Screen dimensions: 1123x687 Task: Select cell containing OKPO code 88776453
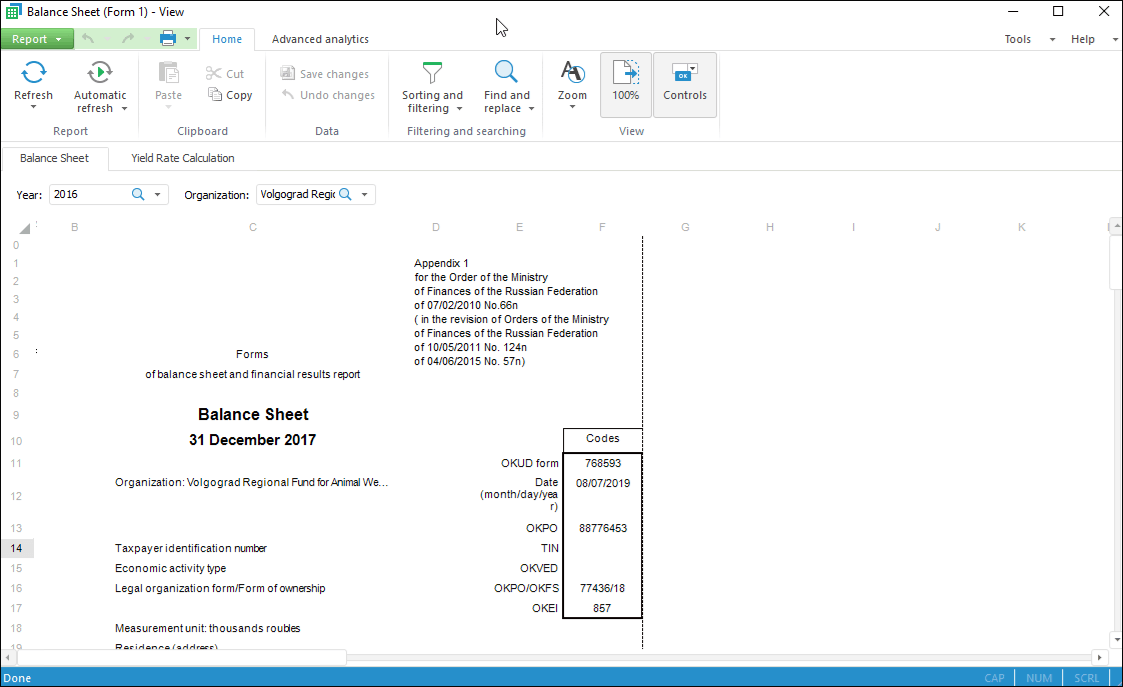pyautogui.click(x=603, y=528)
